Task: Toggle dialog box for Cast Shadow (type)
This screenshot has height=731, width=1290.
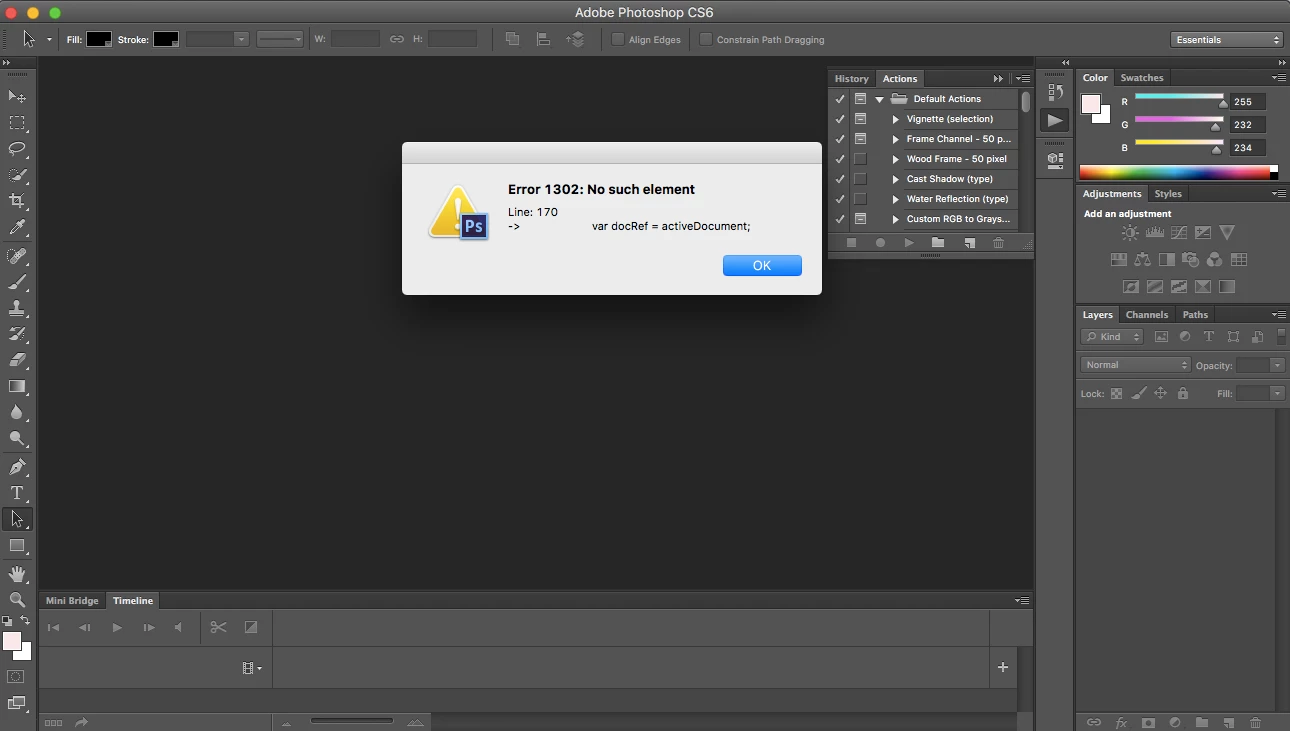Action: point(860,179)
